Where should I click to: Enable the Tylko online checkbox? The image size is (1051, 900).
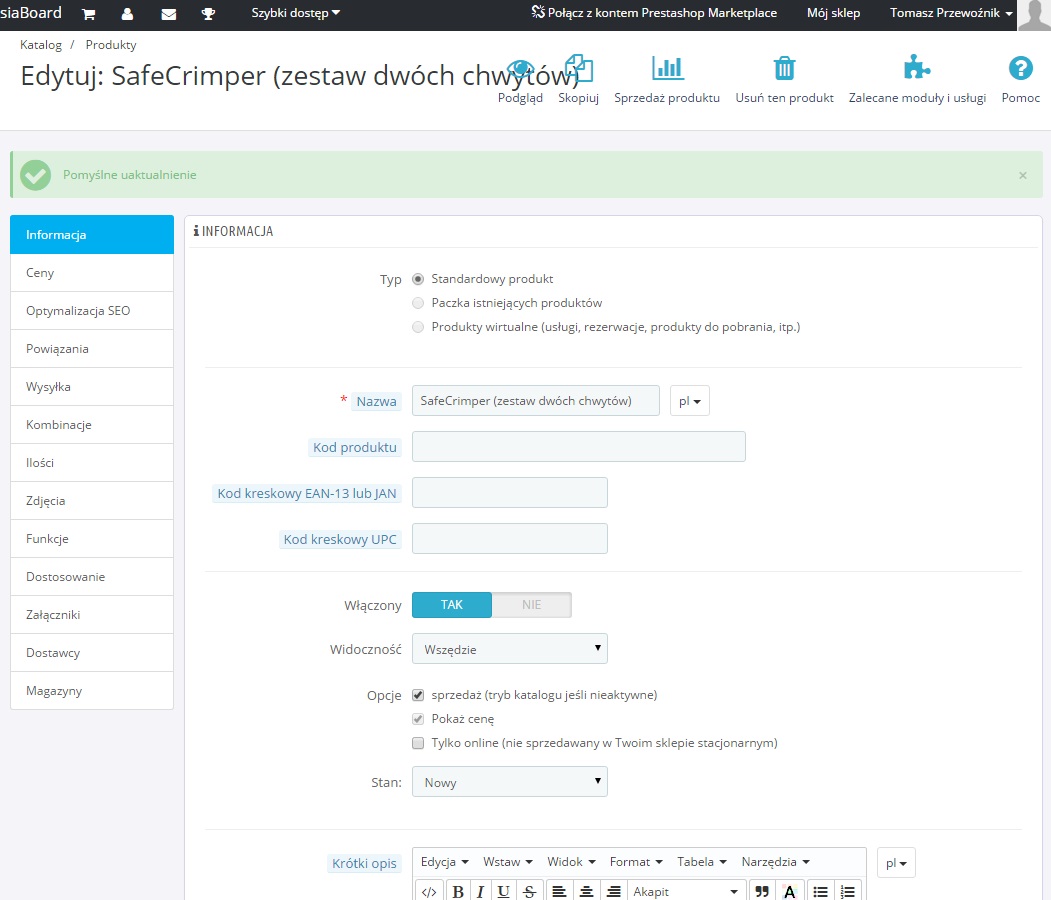click(418, 743)
